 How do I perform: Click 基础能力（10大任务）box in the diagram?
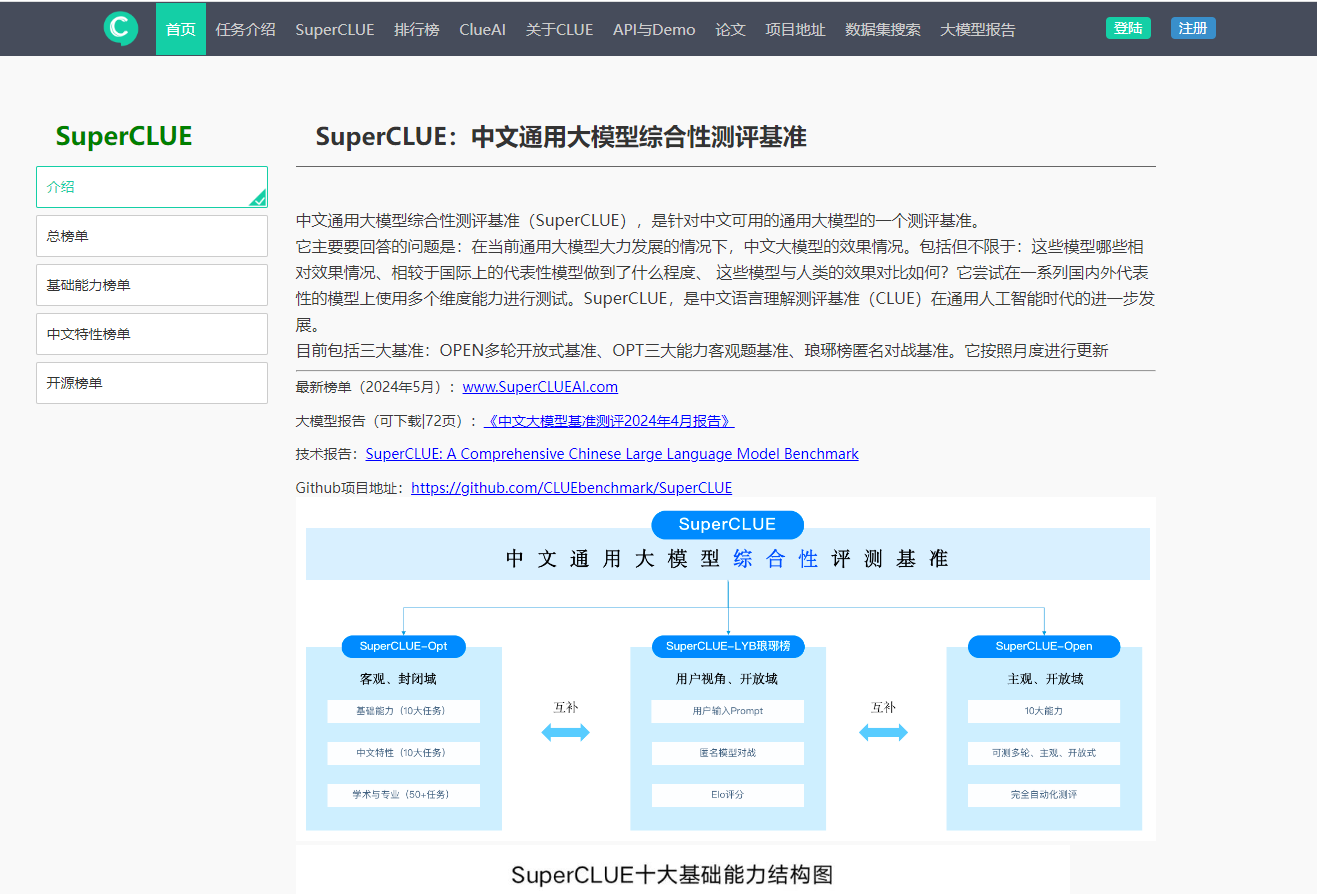coord(403,711)
